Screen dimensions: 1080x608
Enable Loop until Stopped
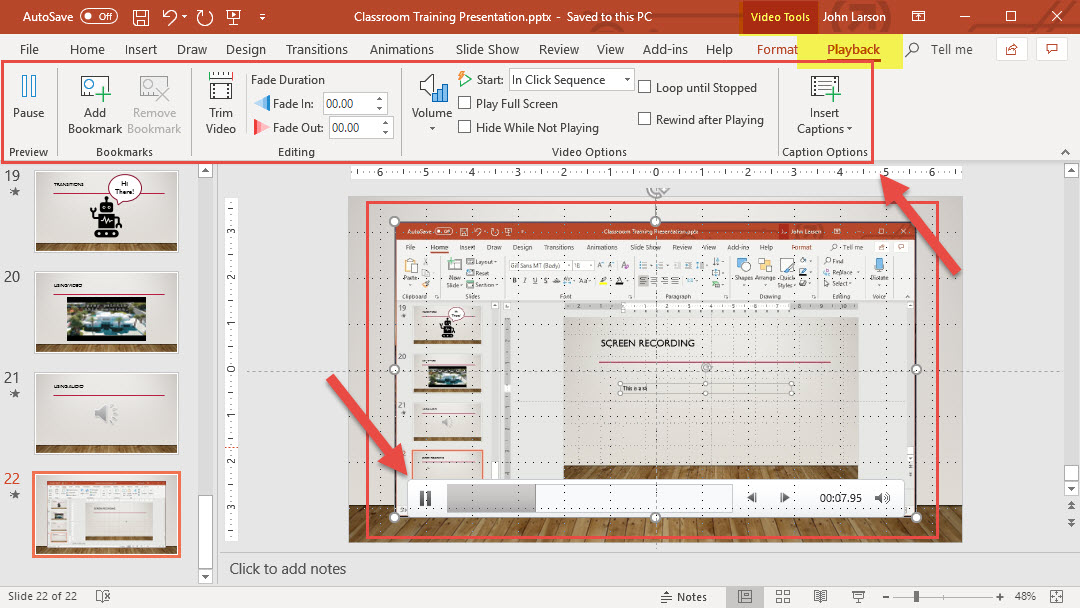(645, 88)
